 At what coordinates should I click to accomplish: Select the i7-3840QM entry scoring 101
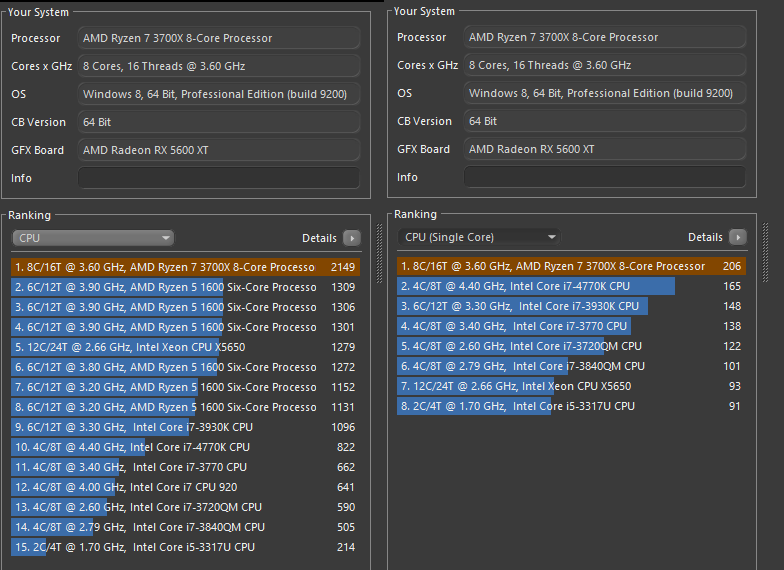[570, 366]
